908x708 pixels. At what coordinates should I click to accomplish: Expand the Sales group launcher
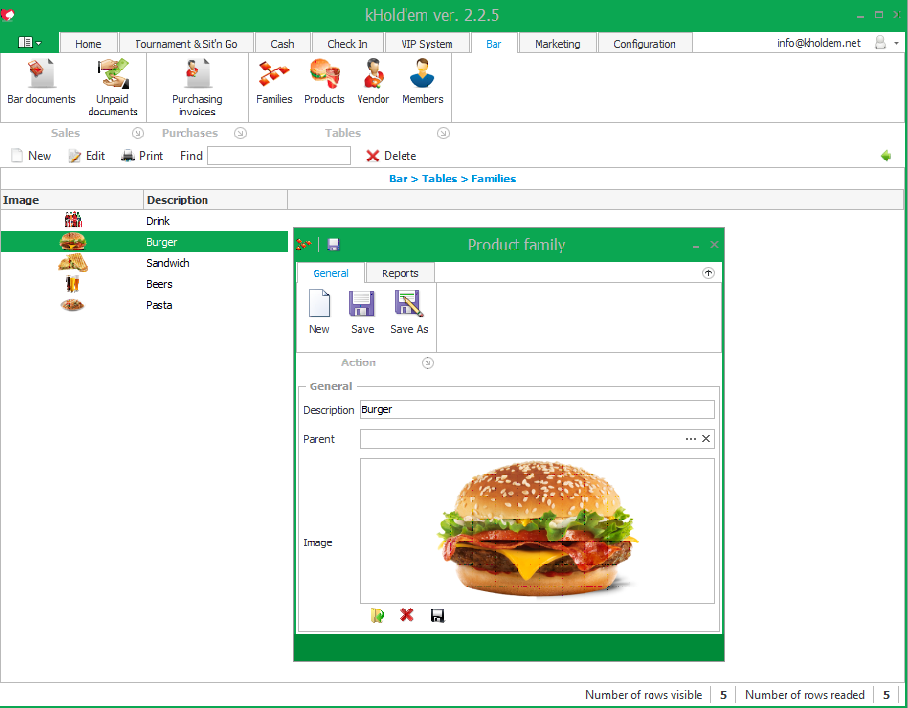click(137, 133)
